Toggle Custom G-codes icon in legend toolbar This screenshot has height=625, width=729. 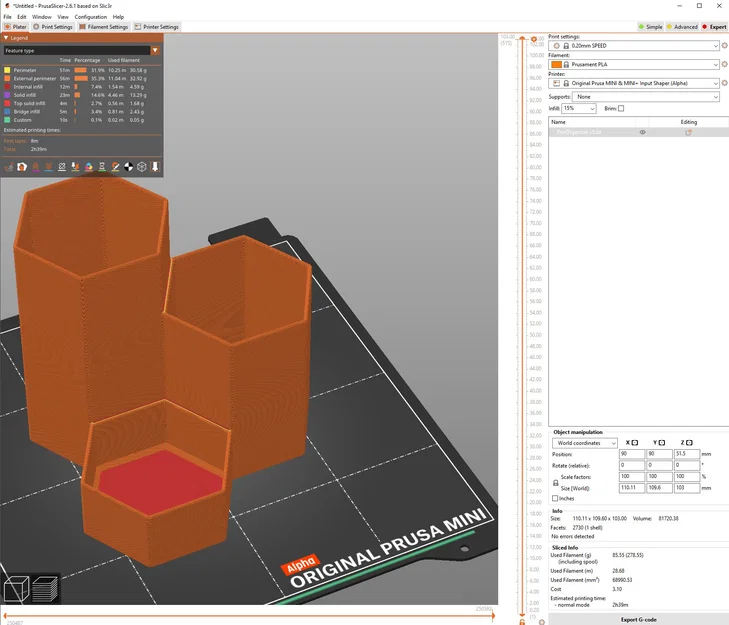click(115, 166)
